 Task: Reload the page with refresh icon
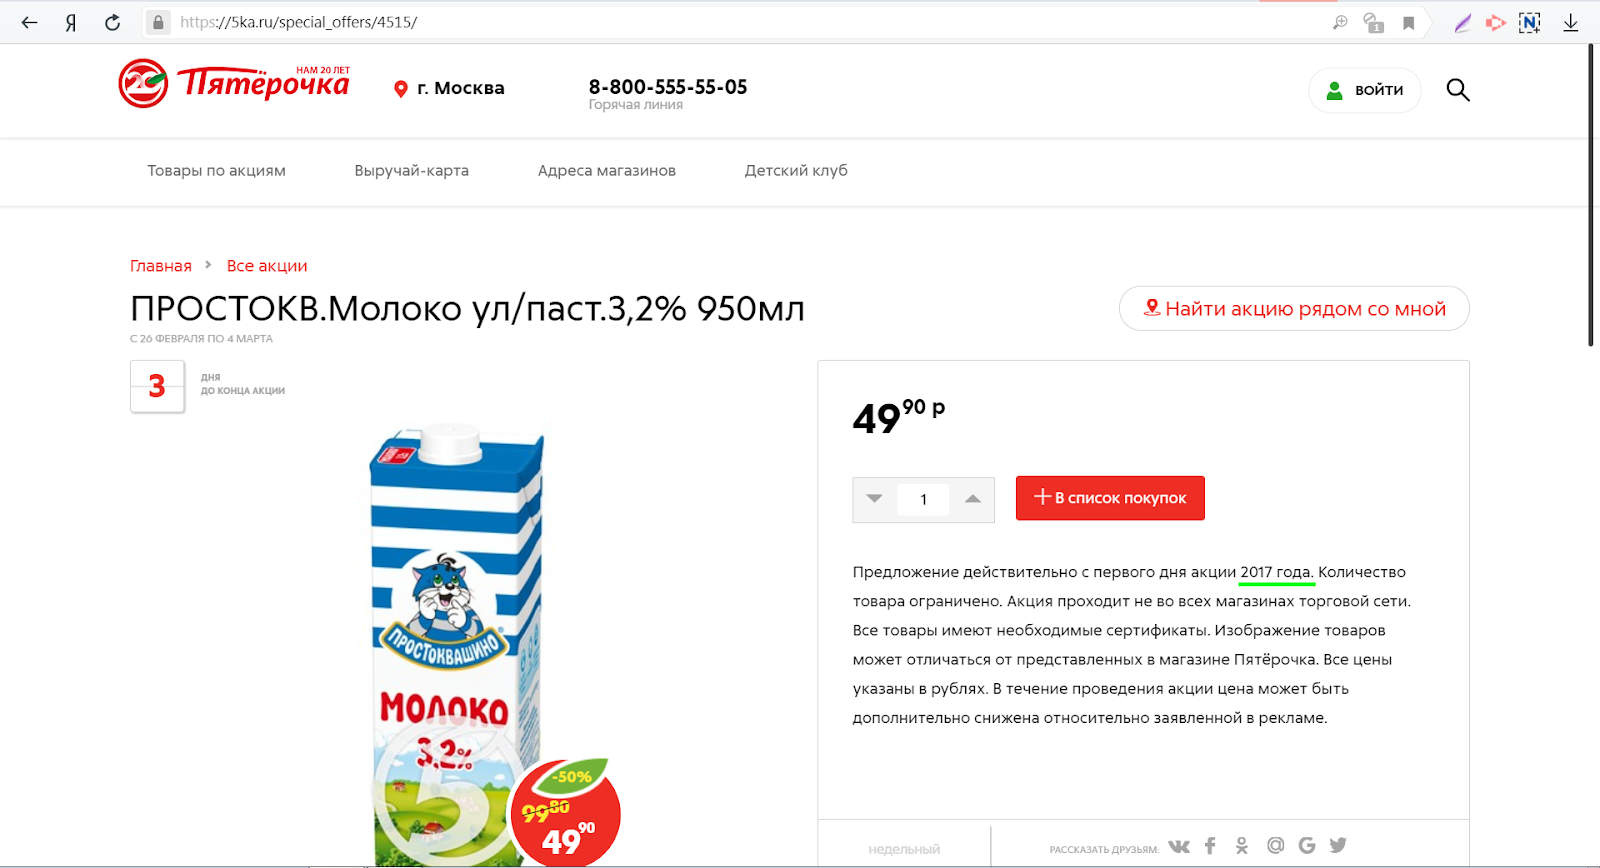pyautogui.click(x=112, y=22)
